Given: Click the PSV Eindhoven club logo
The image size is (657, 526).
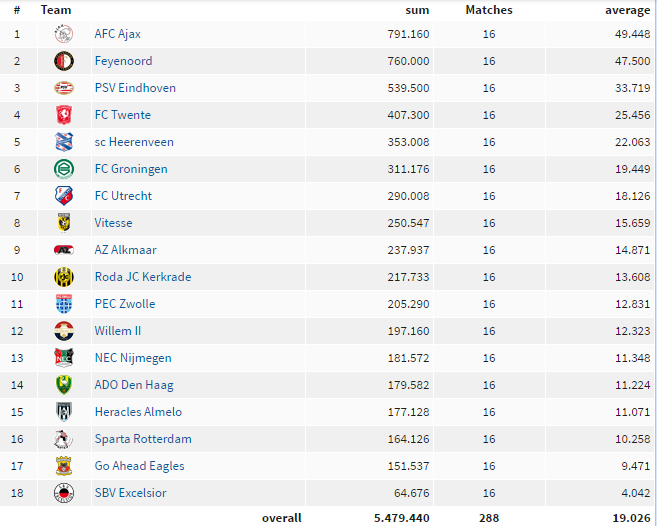Looking at the screenshot, I should 64,88.
